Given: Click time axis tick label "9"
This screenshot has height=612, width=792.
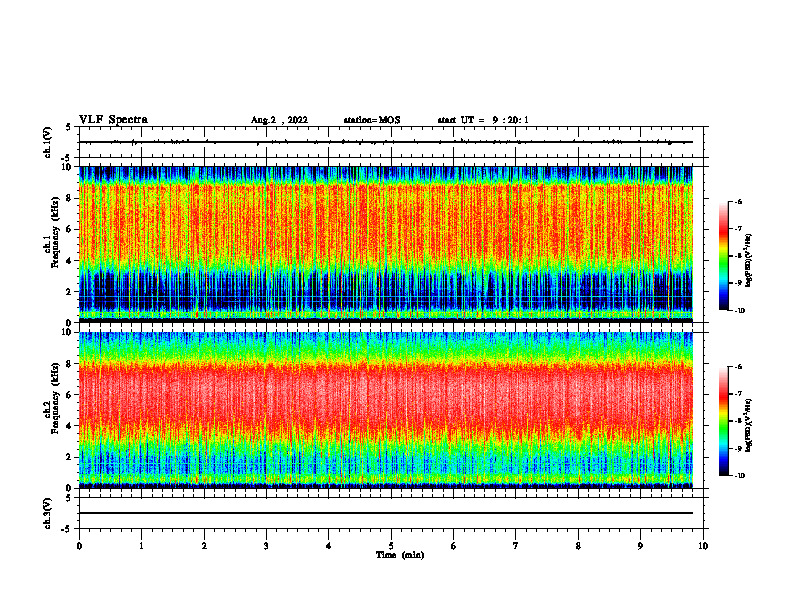Looking at the screenshot, I should pos(640,546).
